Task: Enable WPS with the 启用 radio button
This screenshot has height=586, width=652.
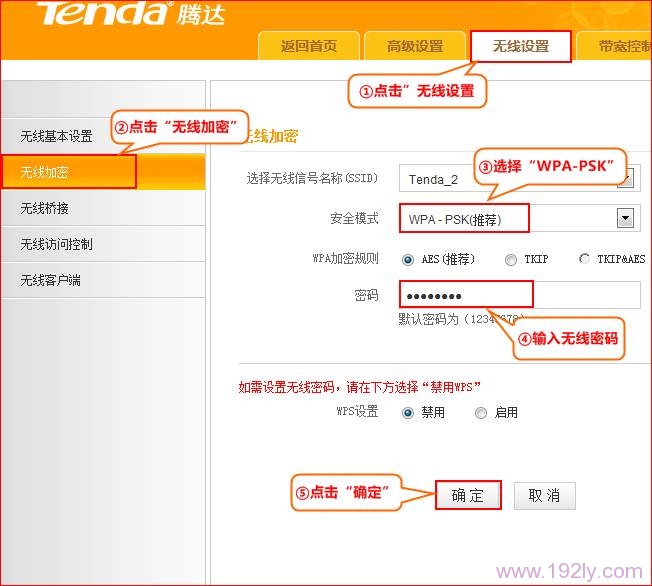Action: point(481,413)
